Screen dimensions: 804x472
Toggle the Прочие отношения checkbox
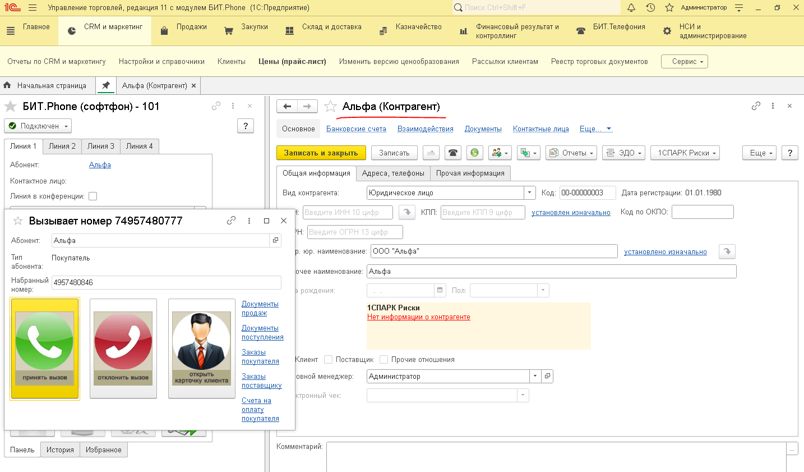(384, 360)
